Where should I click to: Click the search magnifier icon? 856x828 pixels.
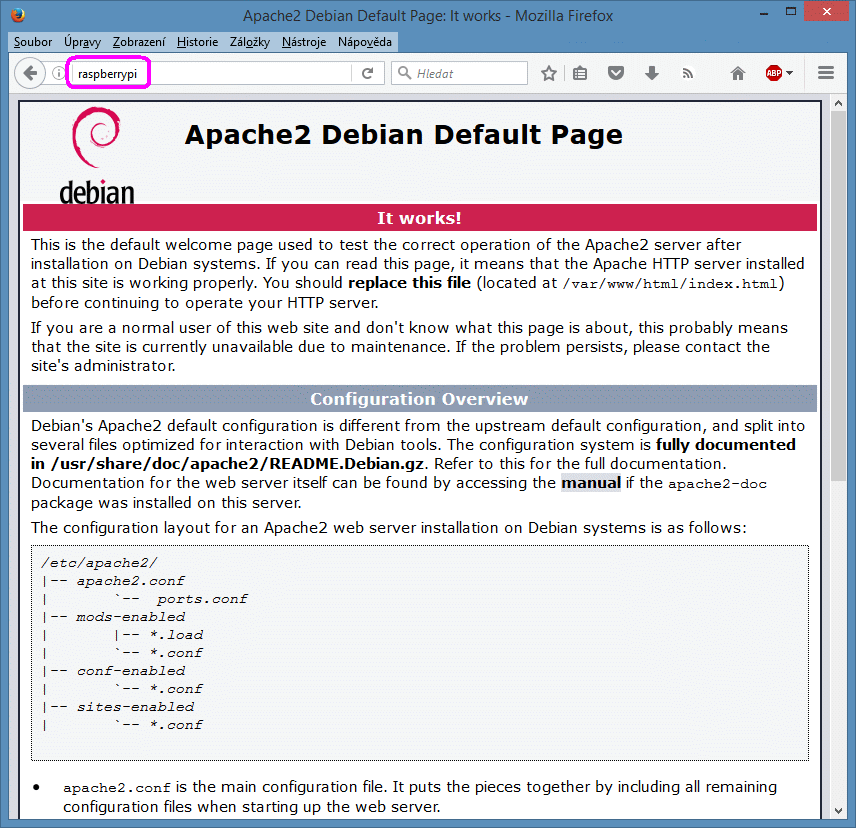[404, 73]
